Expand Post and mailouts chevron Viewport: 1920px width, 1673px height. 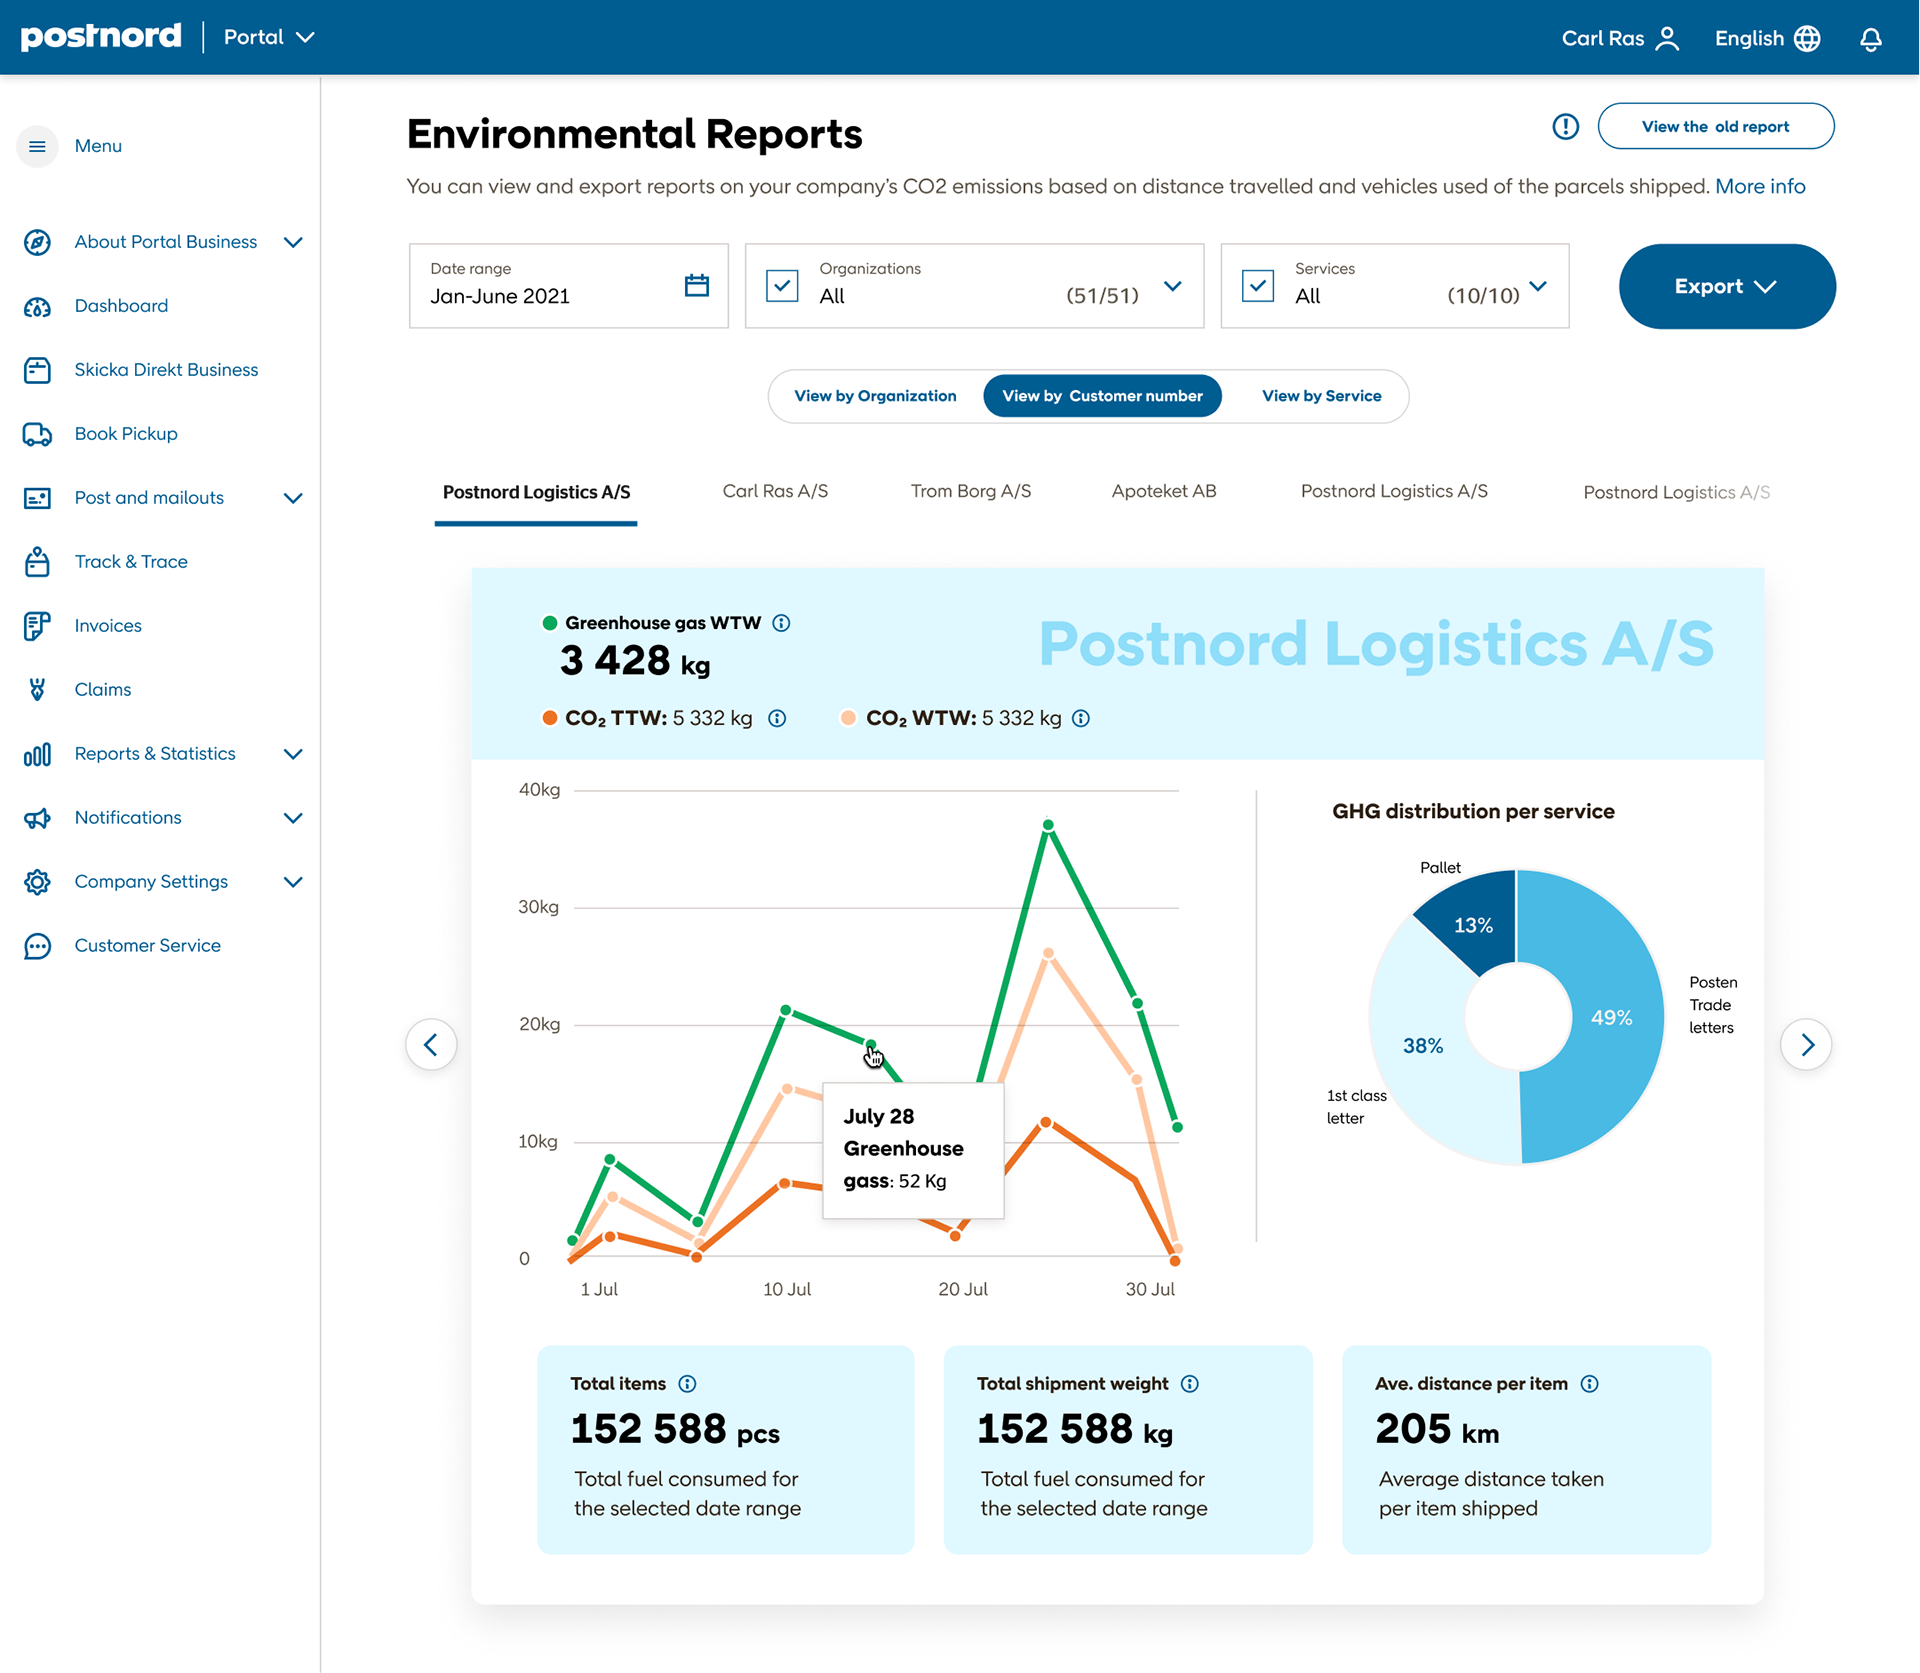[x=293, y=498]
